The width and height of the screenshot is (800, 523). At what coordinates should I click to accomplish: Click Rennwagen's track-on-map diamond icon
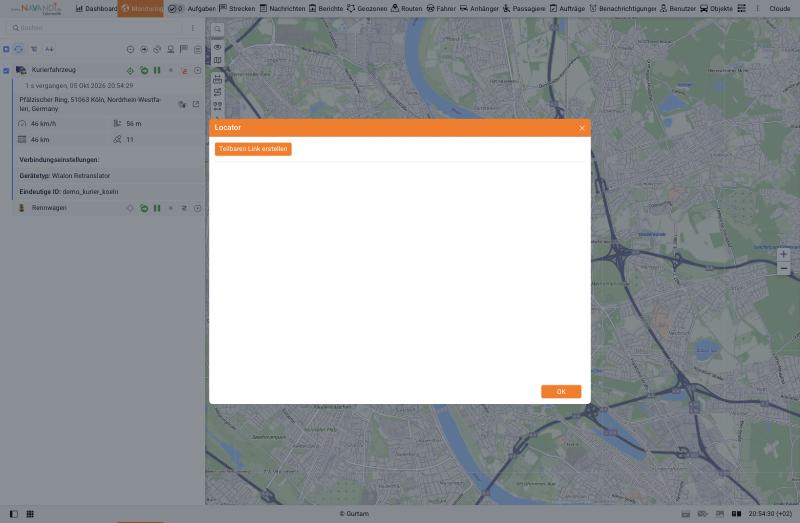pos(130,208)
